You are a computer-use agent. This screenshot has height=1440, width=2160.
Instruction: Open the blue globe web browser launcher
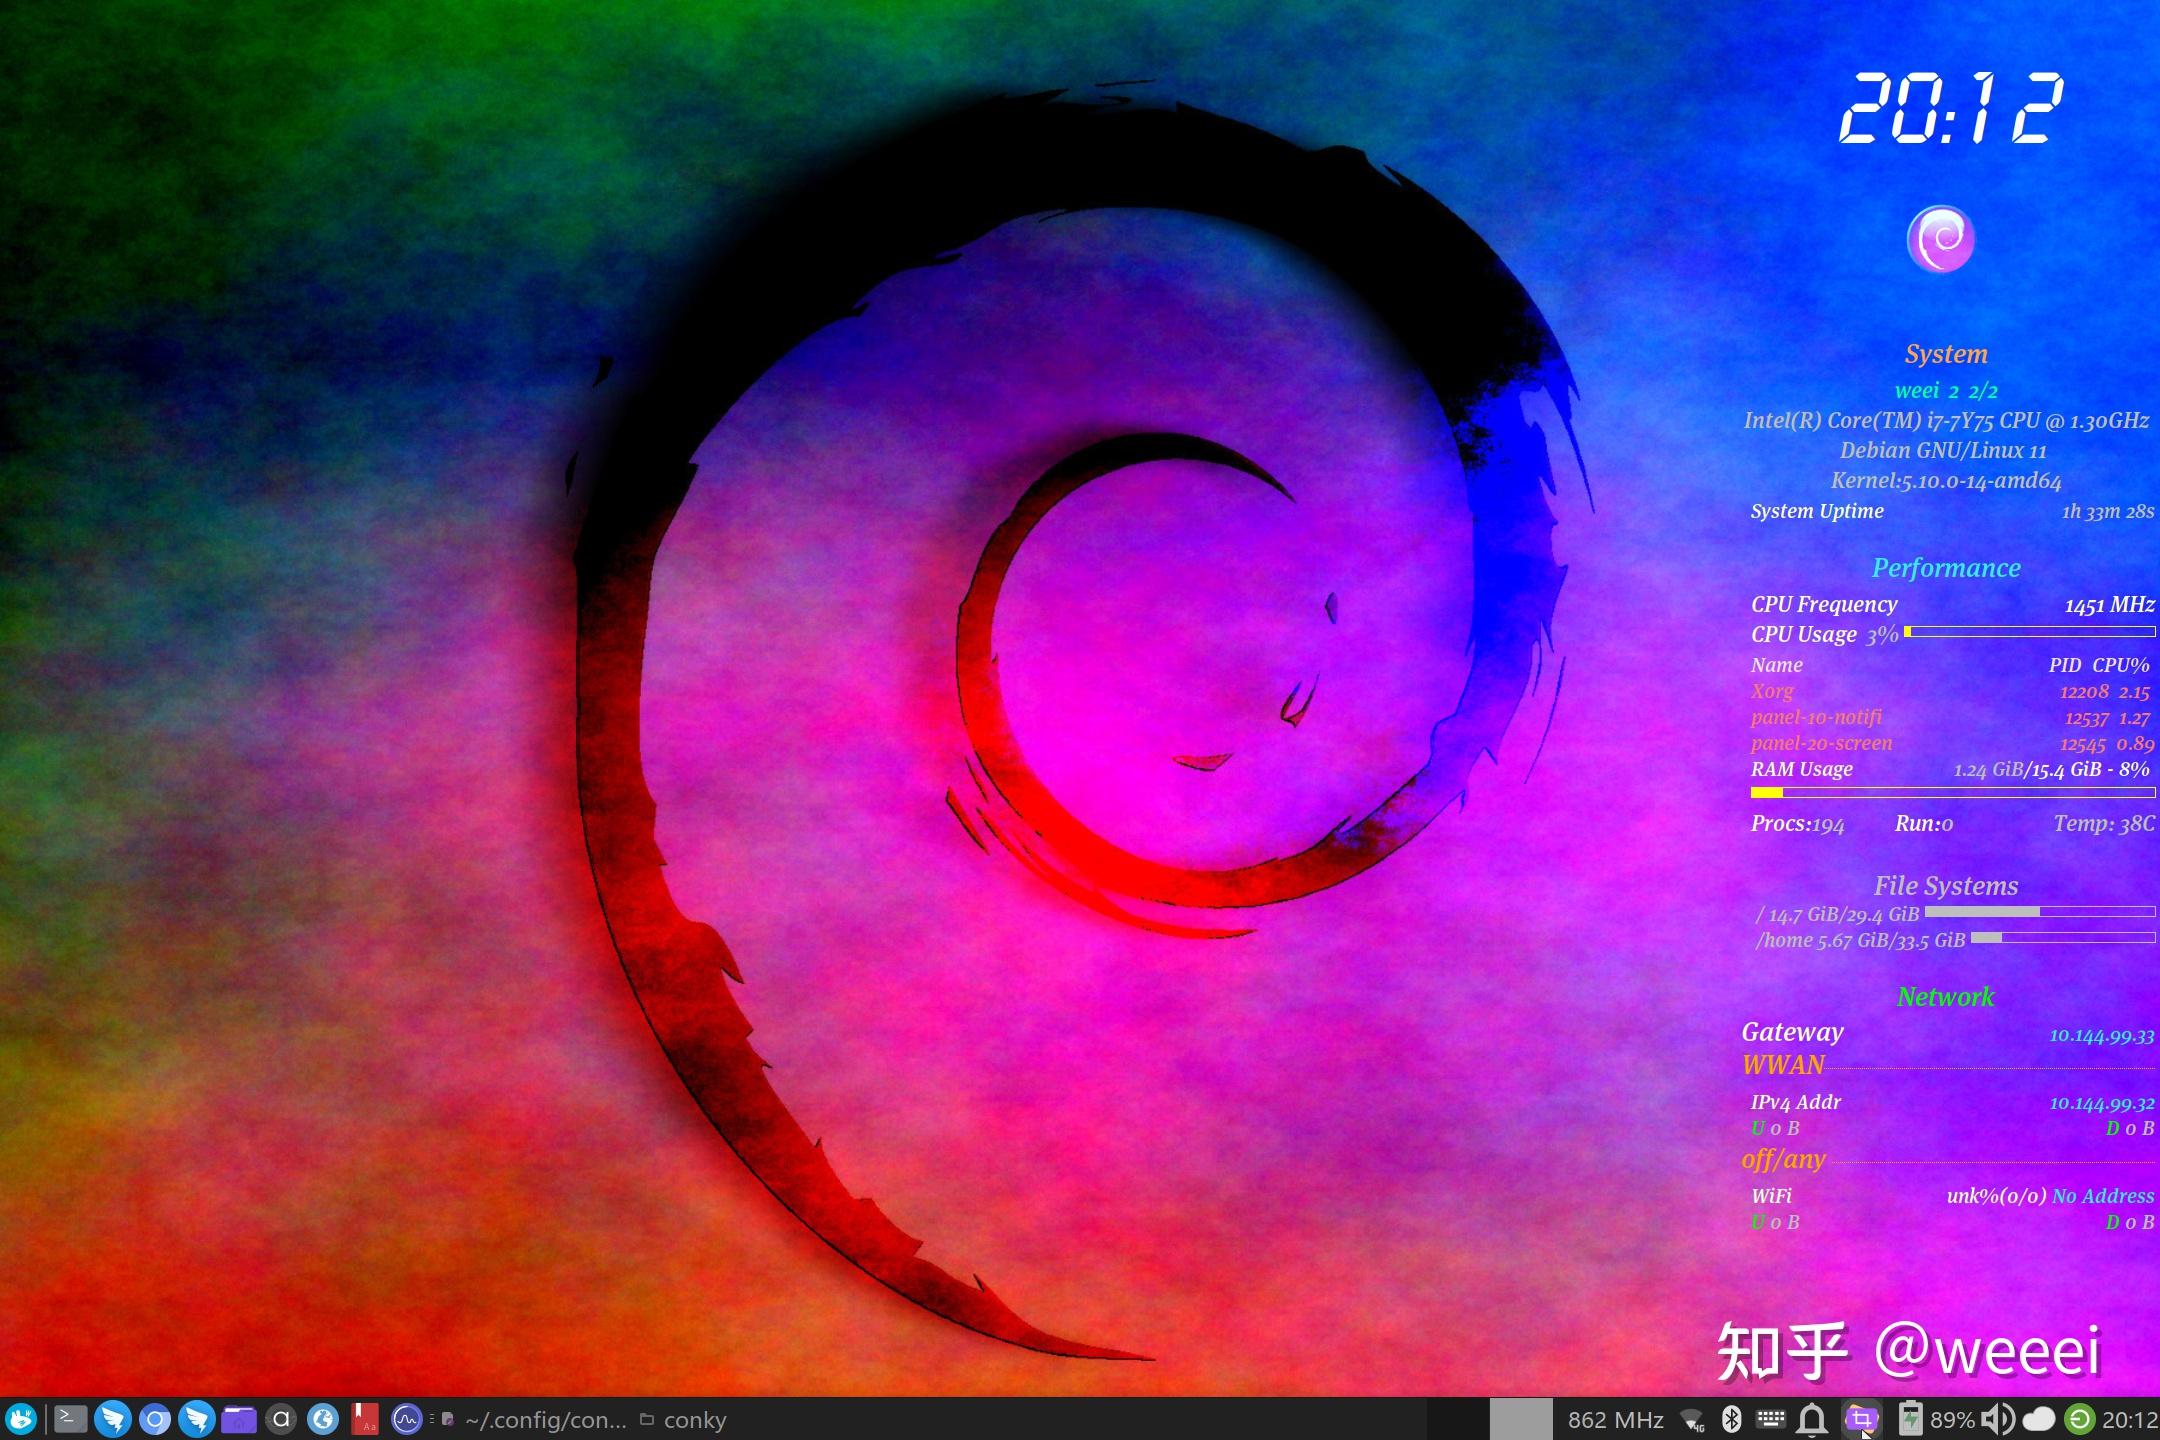pos(322,1419)
